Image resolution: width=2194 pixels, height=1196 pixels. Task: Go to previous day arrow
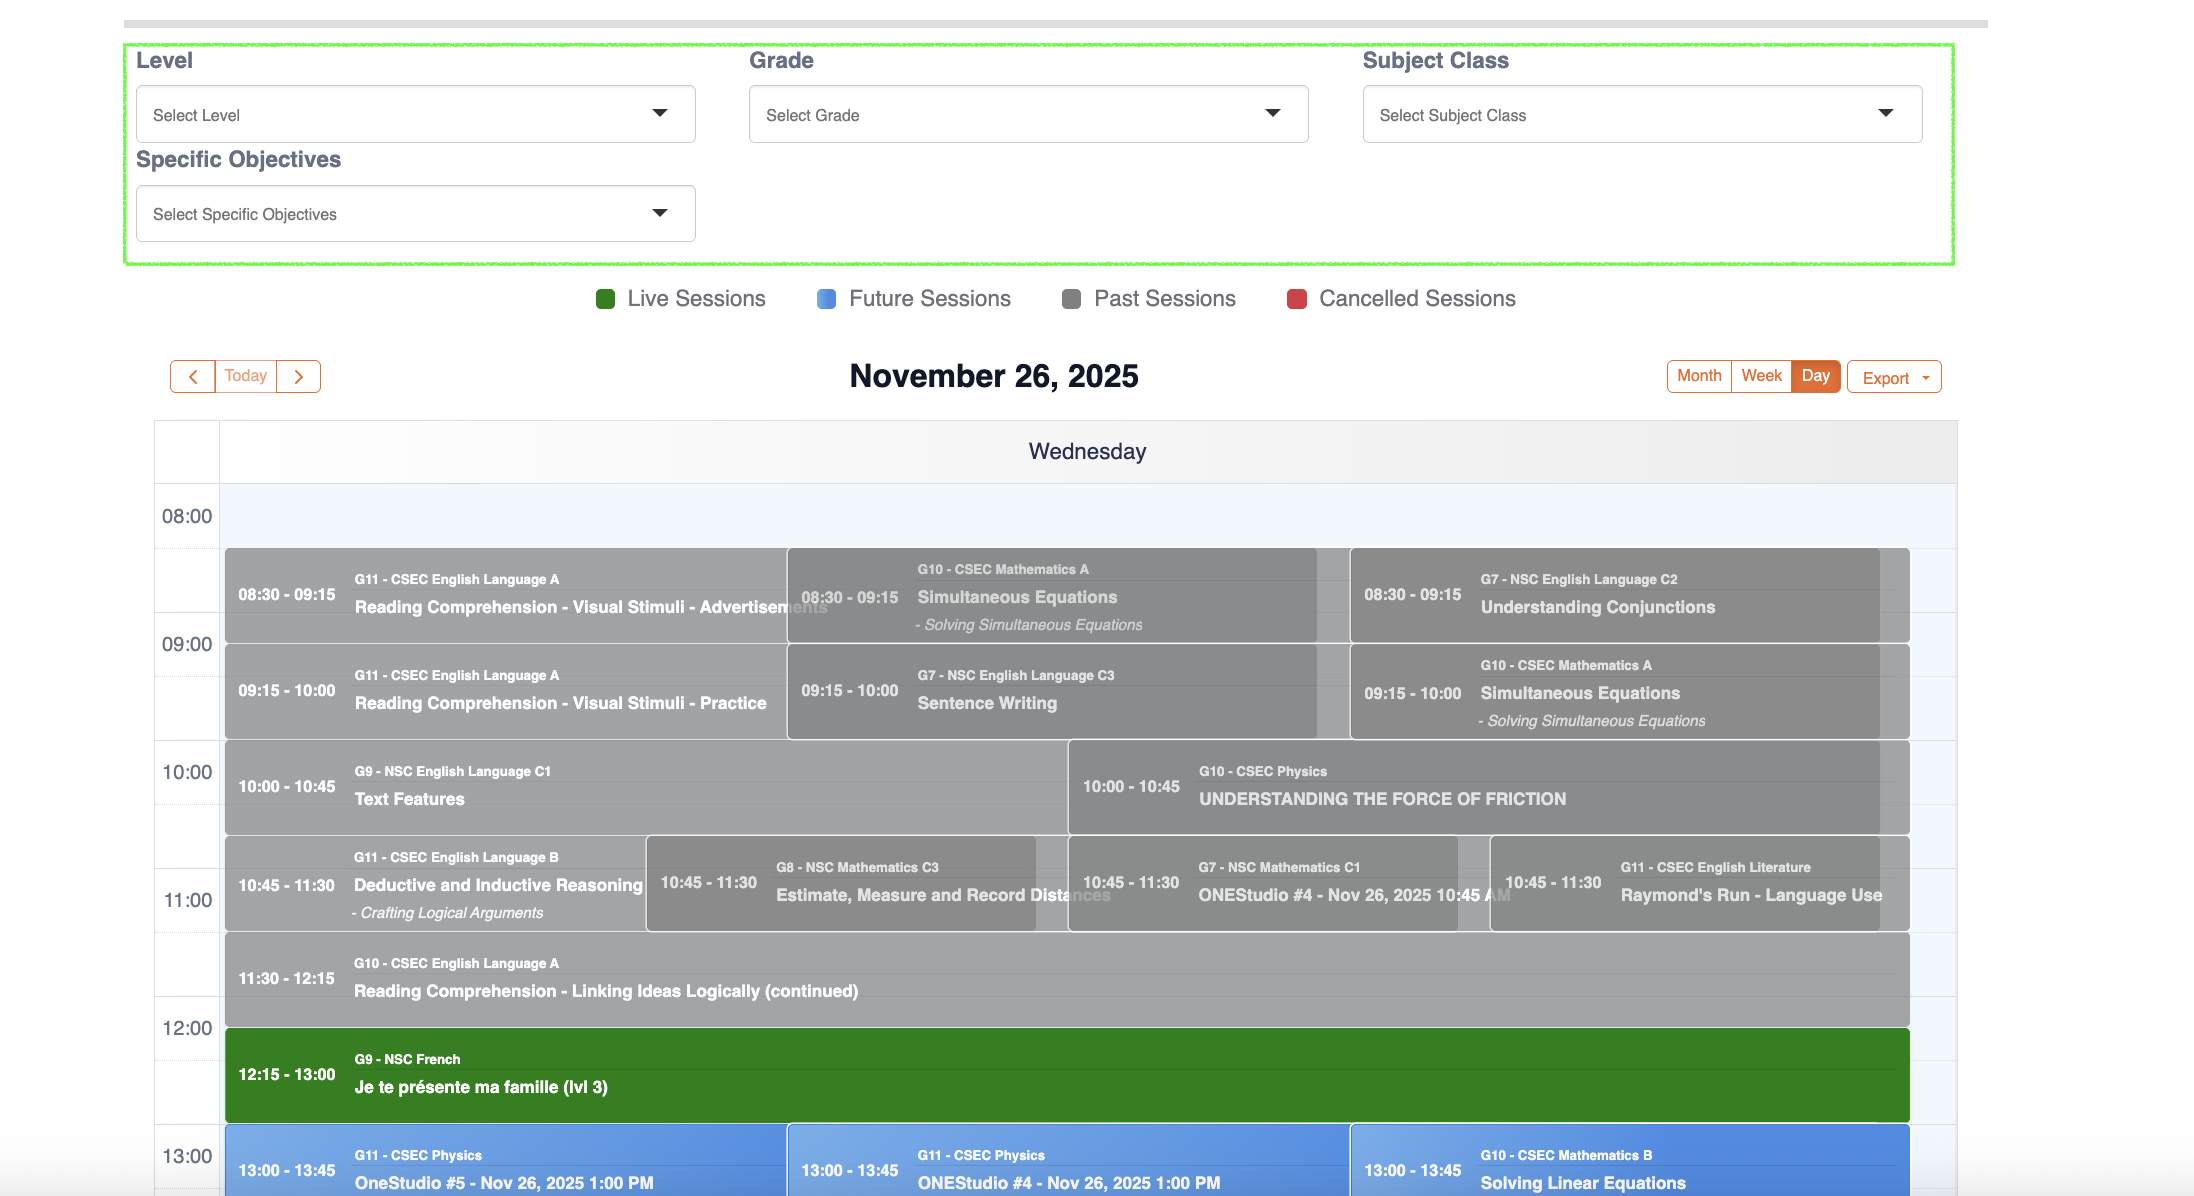click(192, 377)
